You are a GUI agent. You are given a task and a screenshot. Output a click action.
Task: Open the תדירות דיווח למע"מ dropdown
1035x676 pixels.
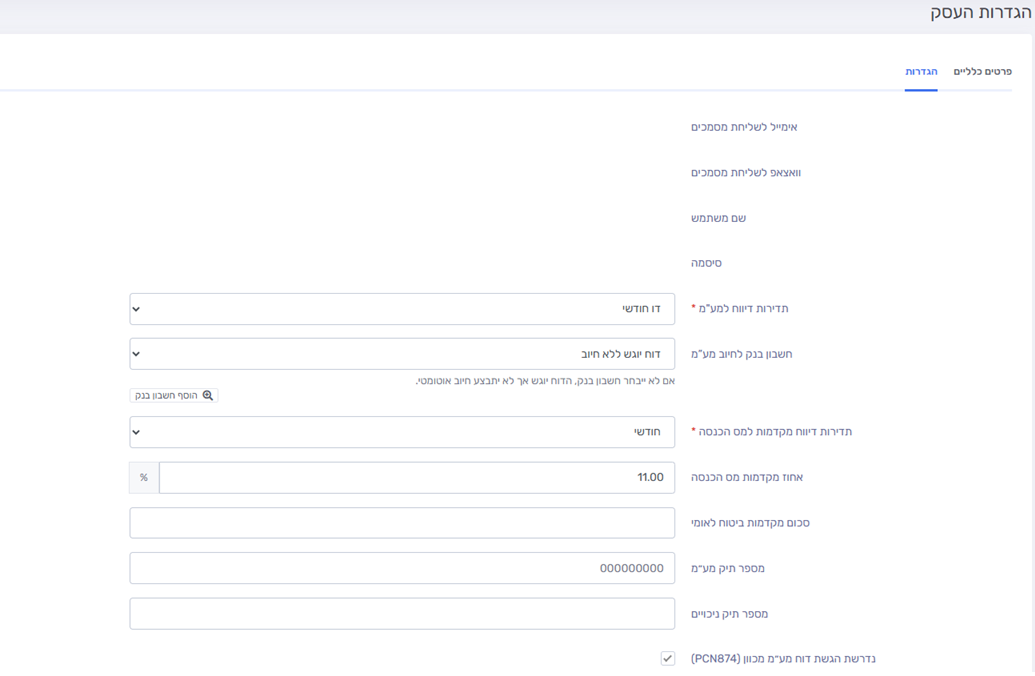(402, 309)
